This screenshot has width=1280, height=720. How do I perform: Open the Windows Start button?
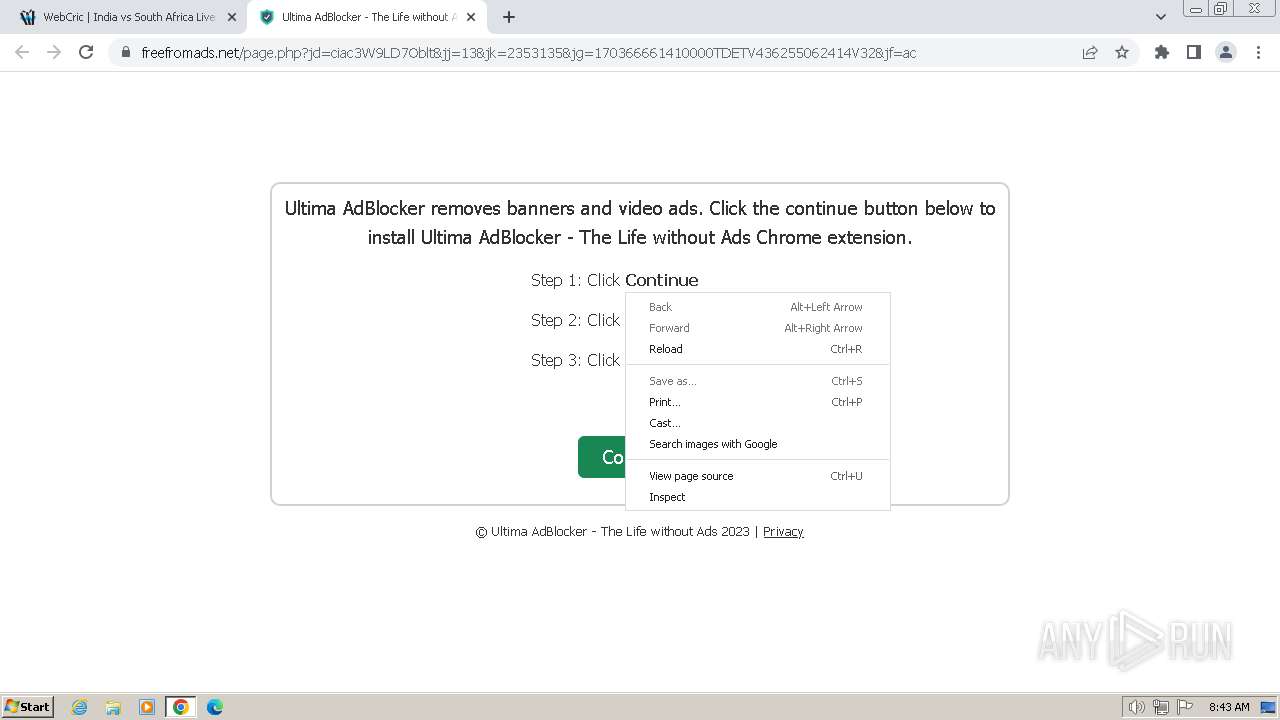point(27,706)
